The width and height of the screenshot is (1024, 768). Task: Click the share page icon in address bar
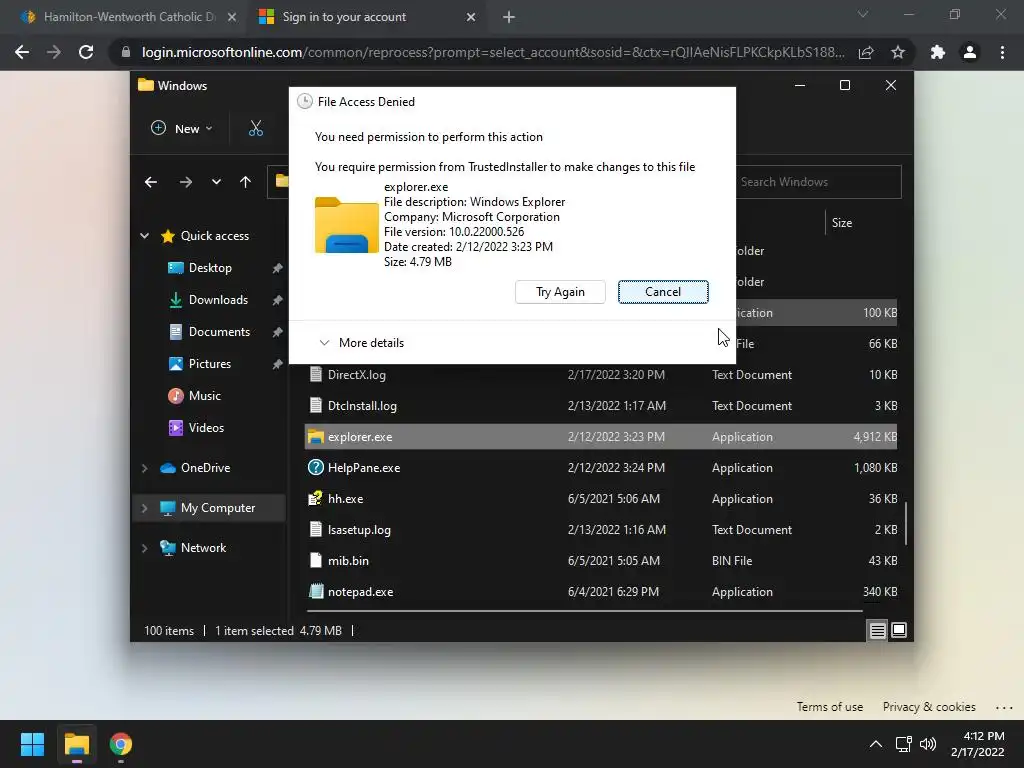click(866, 52)
